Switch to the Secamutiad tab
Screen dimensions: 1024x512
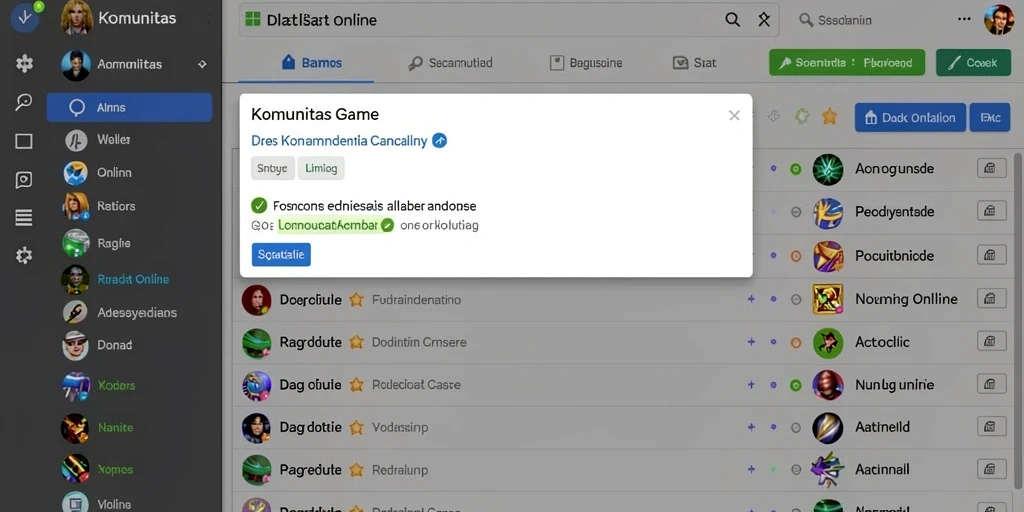pos(450,63)
